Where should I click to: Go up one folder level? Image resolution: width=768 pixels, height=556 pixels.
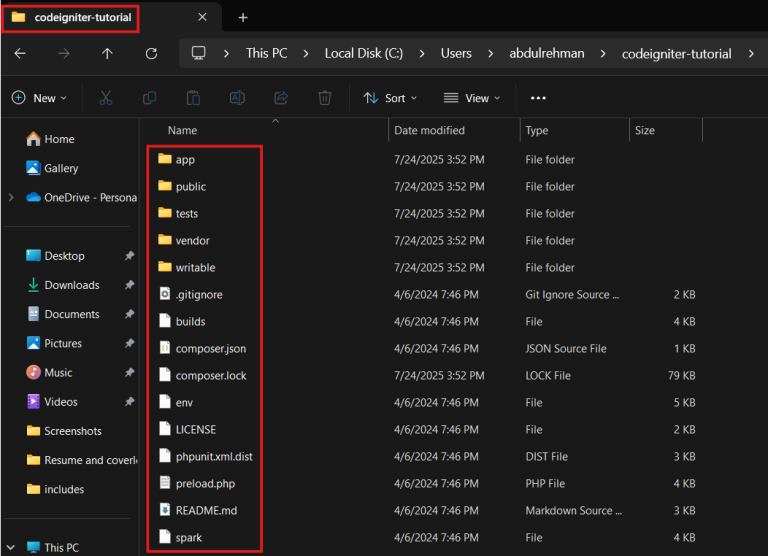tap(107, 53)
